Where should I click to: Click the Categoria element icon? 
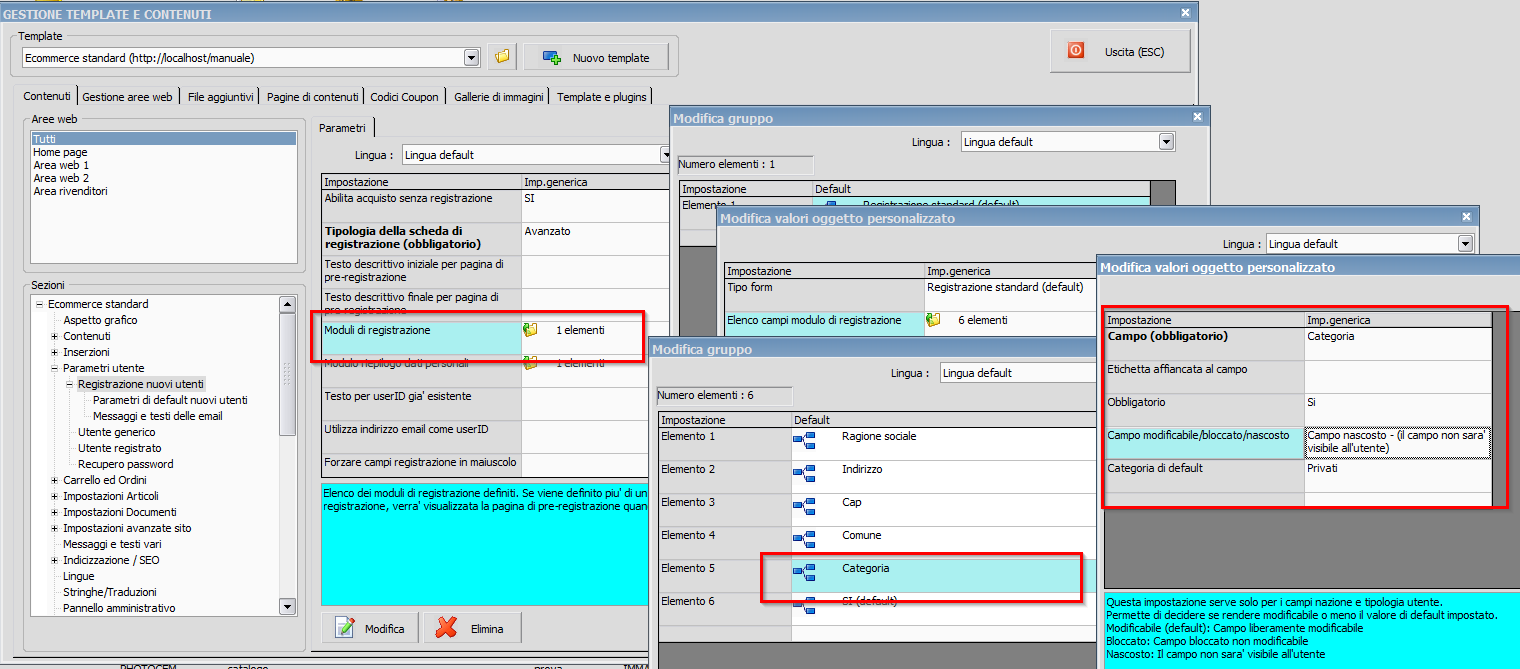coord(805,571)
